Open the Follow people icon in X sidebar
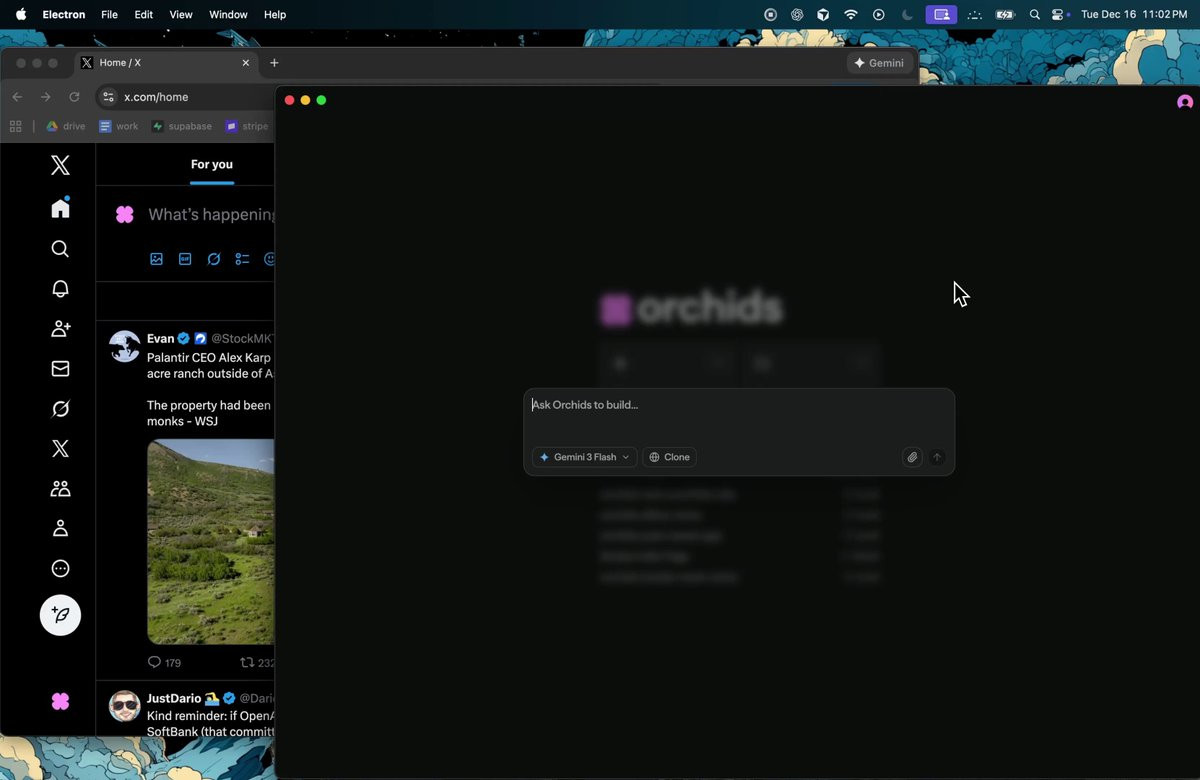This screenshot has height=780, width=1200. 60,329
